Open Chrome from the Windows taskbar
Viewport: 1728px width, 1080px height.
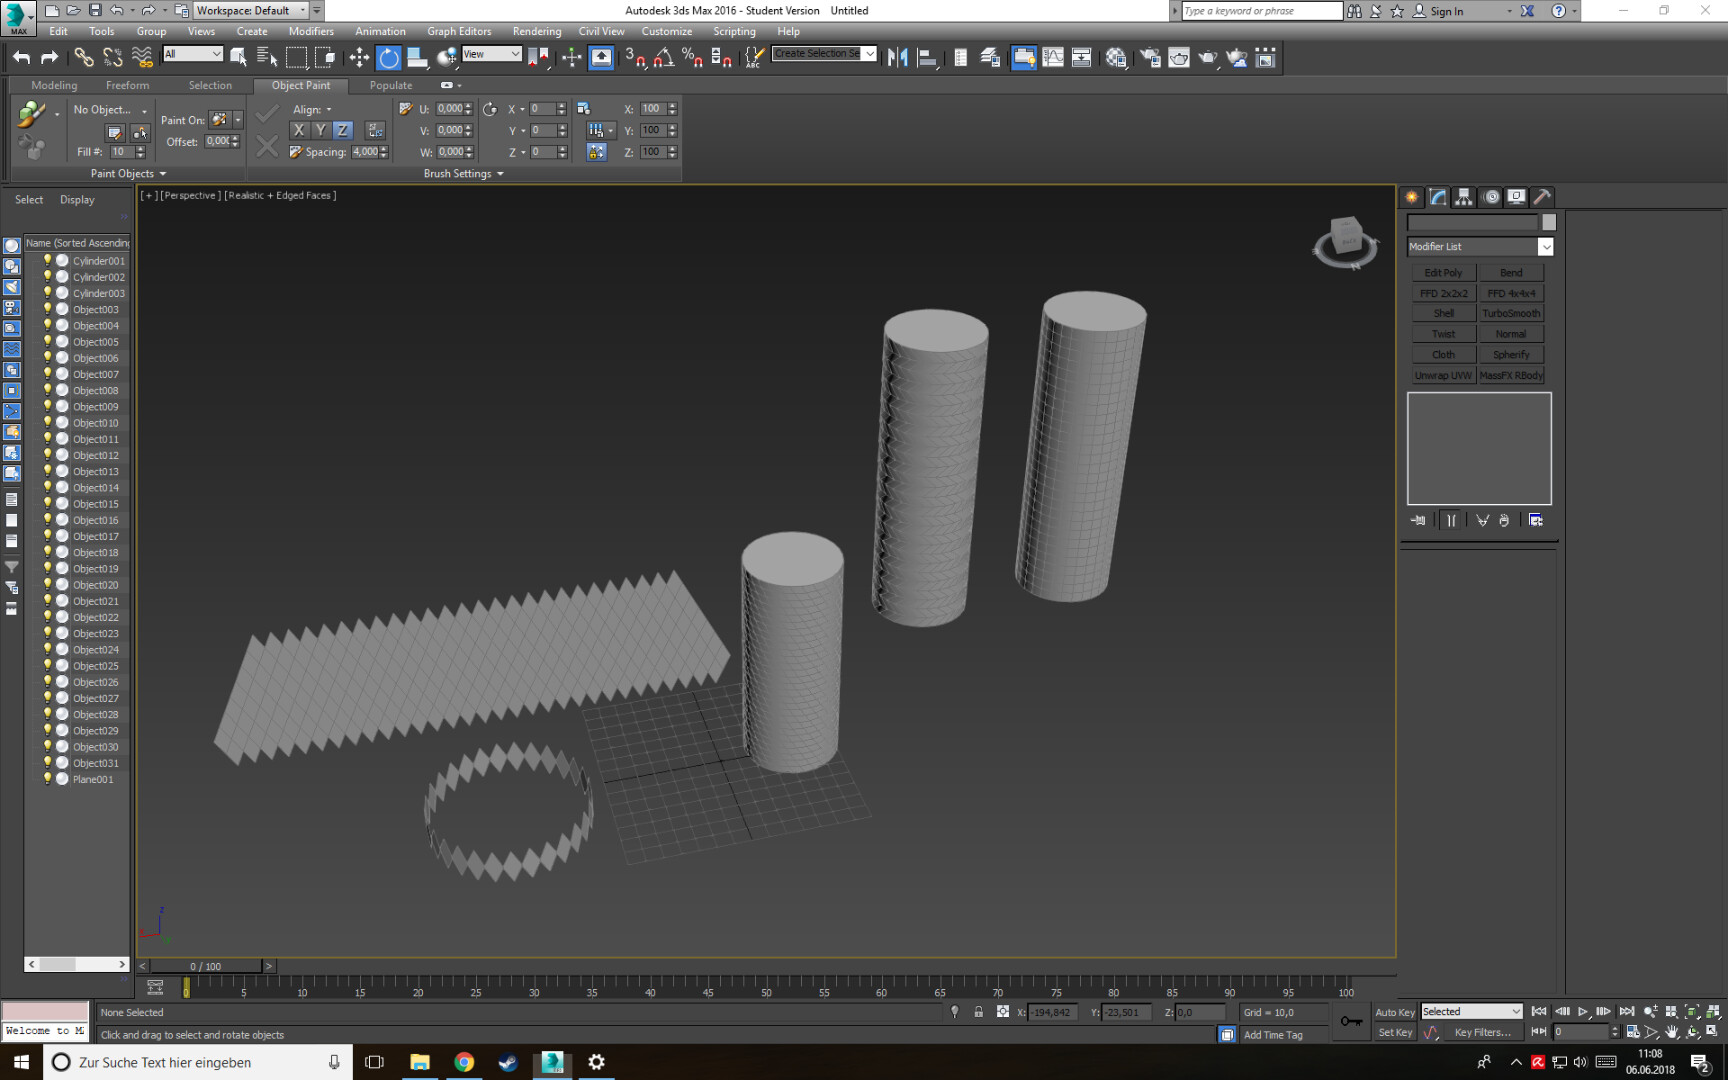coord(464,1062)
